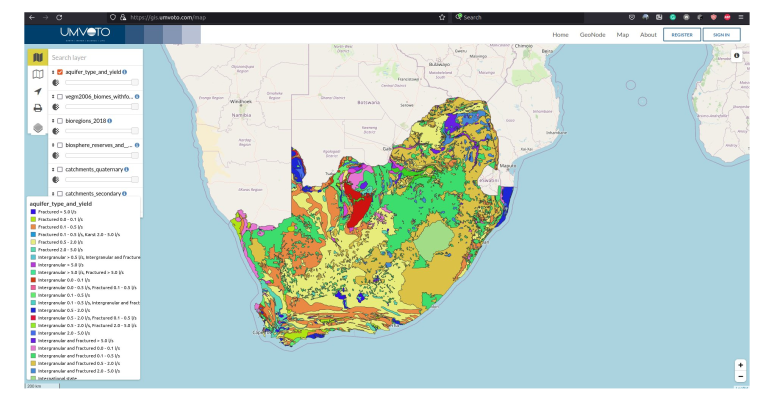Open info for vegm2006_biomes layer
The image size is (769, 399).
click(137, 97)
